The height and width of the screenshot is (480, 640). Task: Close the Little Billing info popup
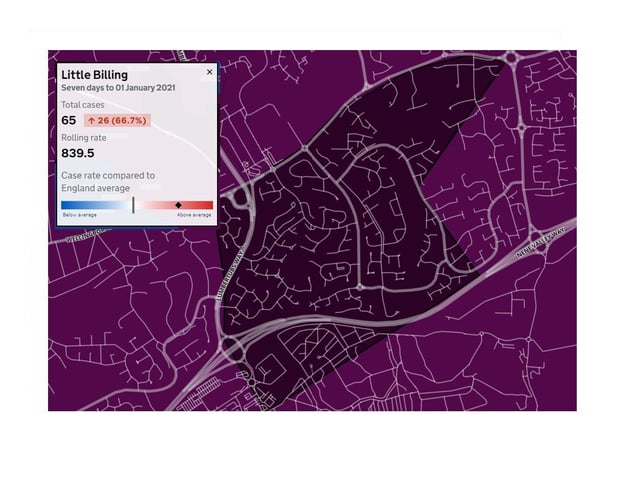coord(209,72)
